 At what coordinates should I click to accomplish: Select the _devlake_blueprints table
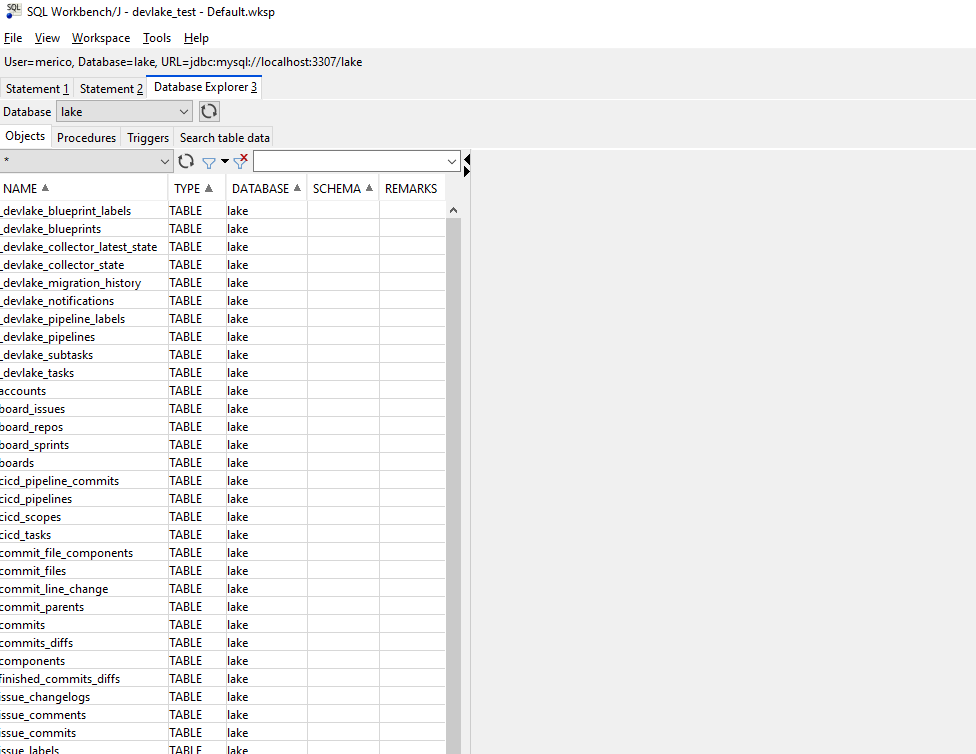(x=222, y=229)
